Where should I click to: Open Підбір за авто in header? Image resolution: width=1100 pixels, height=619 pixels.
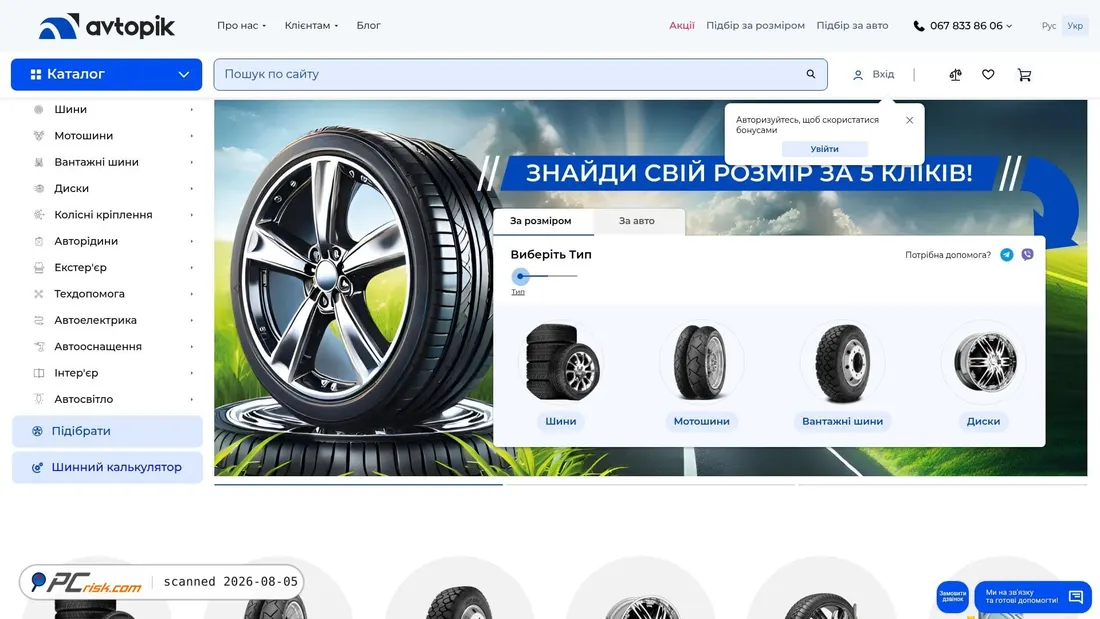[852, 26]
